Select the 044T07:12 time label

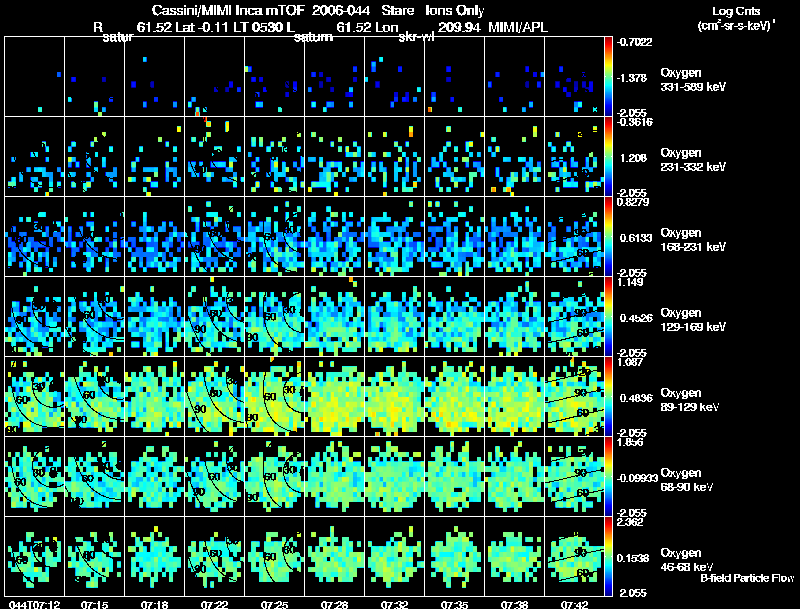click(x=35, y=604)
